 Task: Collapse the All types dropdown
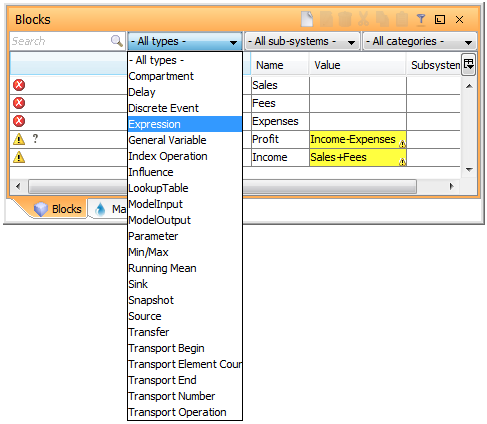184,41
